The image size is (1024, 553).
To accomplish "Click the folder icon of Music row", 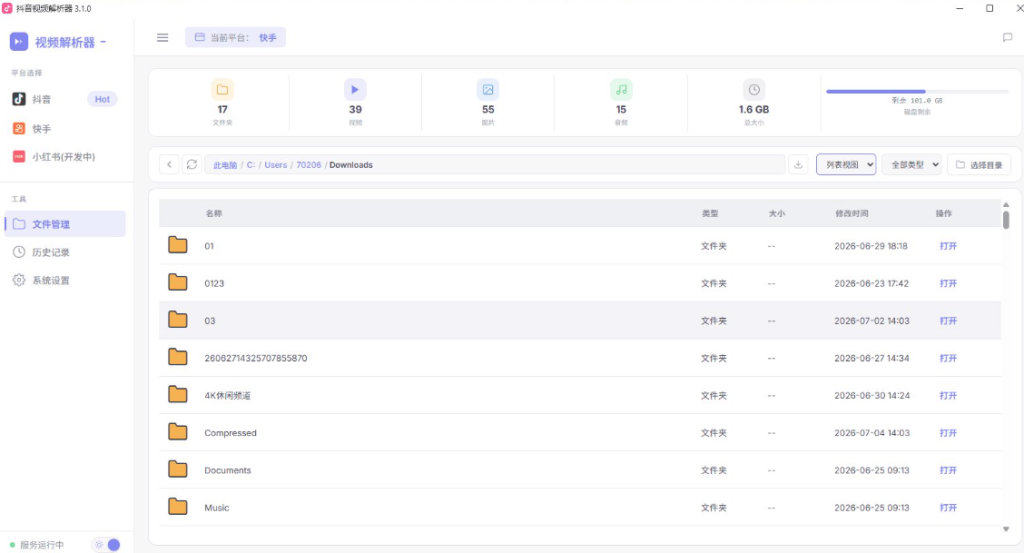I will 178,507.
